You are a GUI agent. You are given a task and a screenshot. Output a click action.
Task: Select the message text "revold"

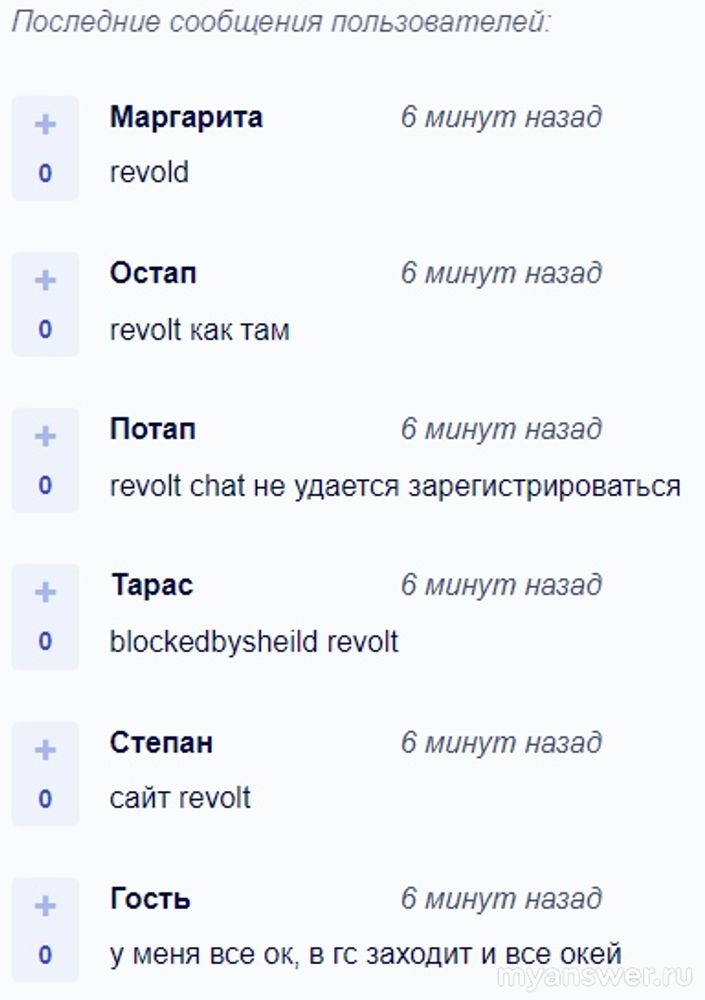click(149, 172)
